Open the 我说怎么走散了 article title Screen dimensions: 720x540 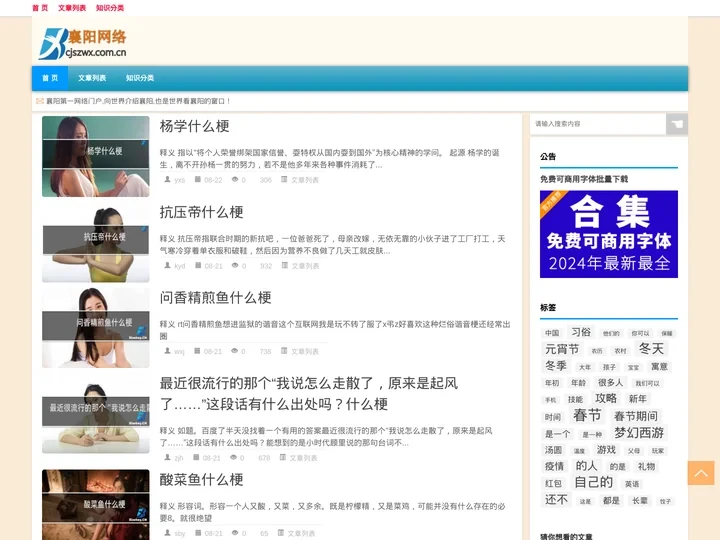click(x=309, y=394)
